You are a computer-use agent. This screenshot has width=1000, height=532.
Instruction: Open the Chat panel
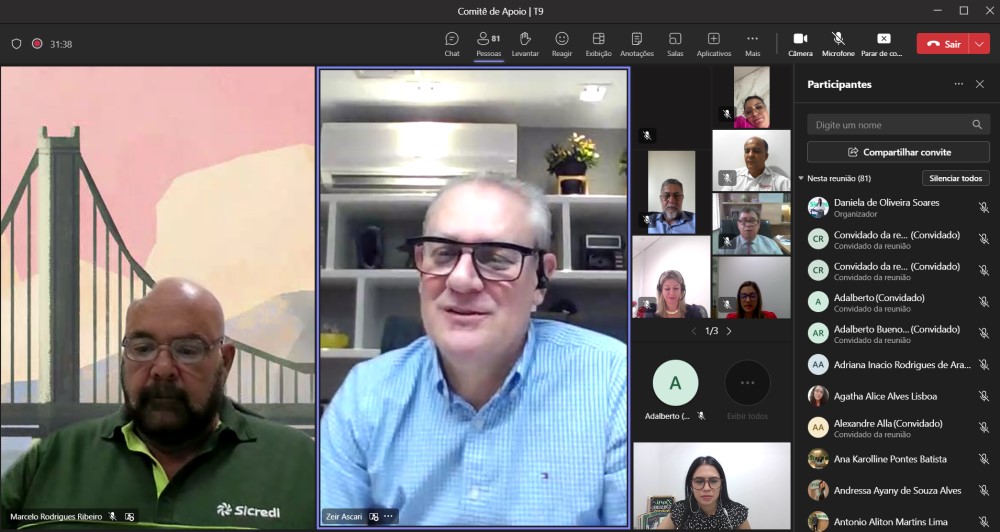tap(452, 43)
